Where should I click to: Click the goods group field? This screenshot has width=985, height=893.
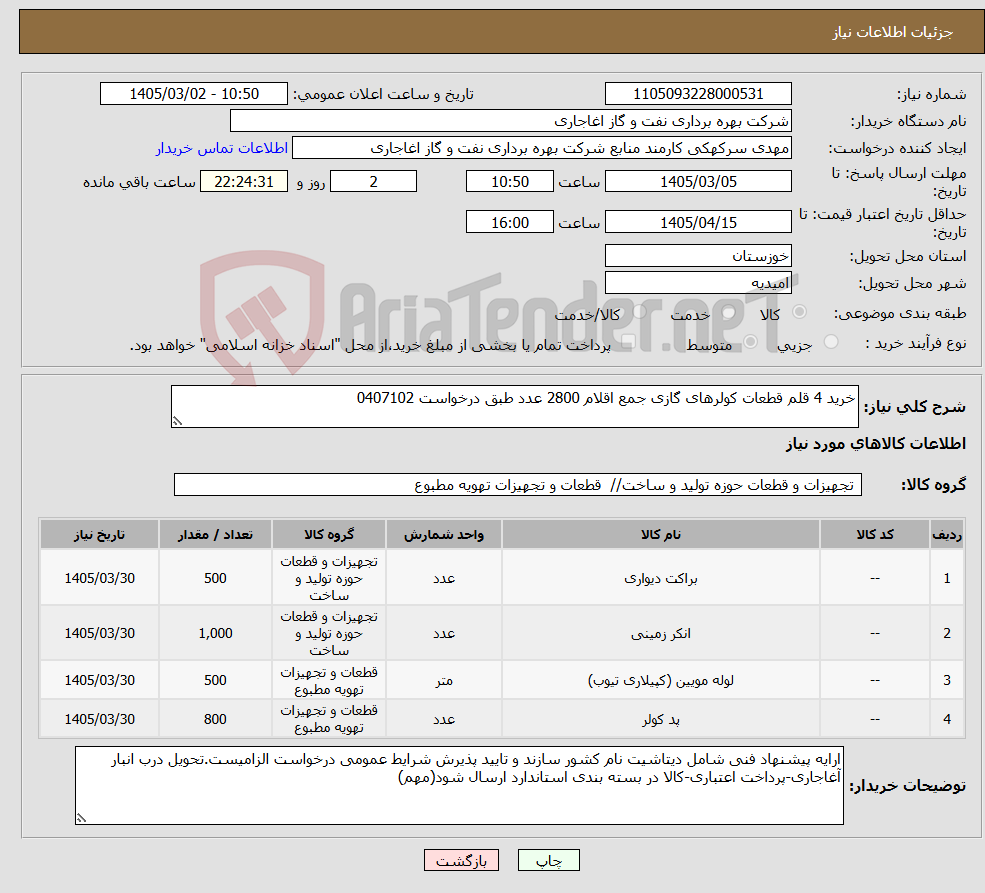(x=518, y=485)
